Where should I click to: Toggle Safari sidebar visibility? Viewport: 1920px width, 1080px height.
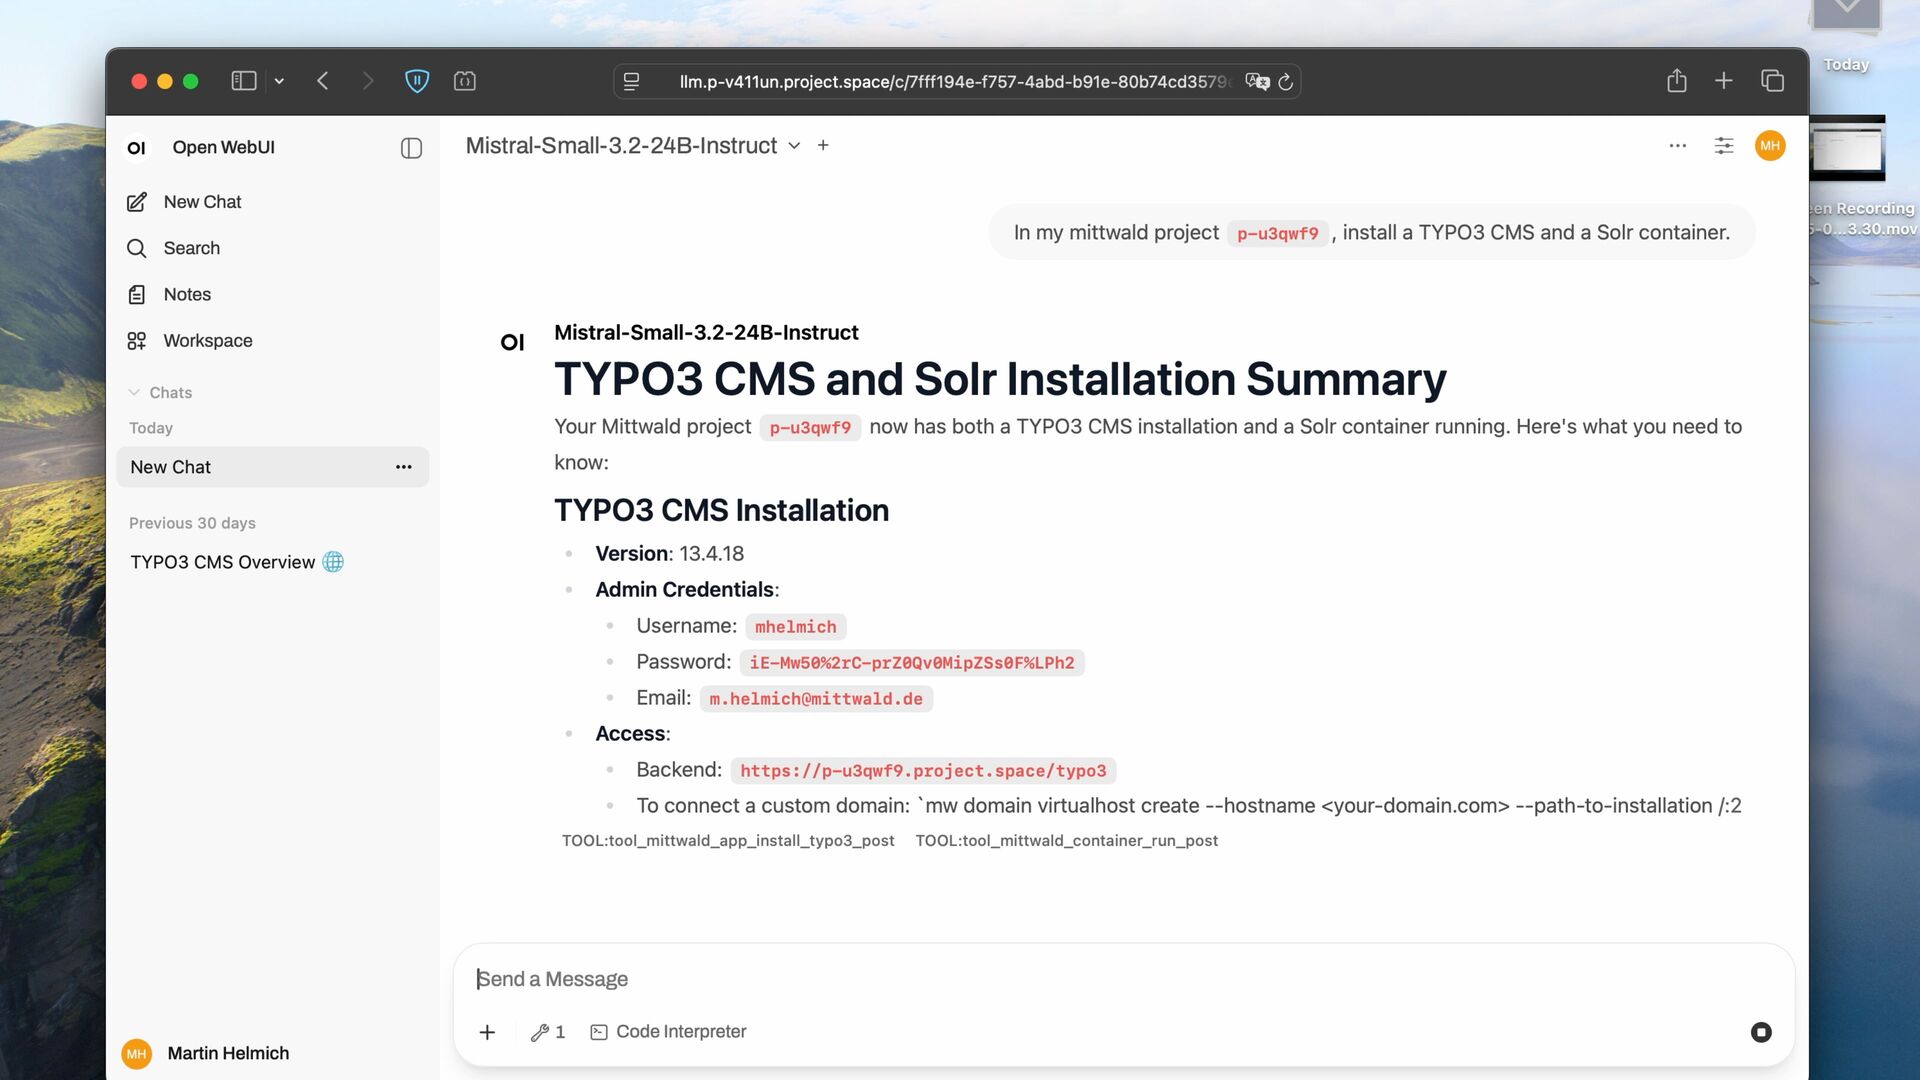244,81
